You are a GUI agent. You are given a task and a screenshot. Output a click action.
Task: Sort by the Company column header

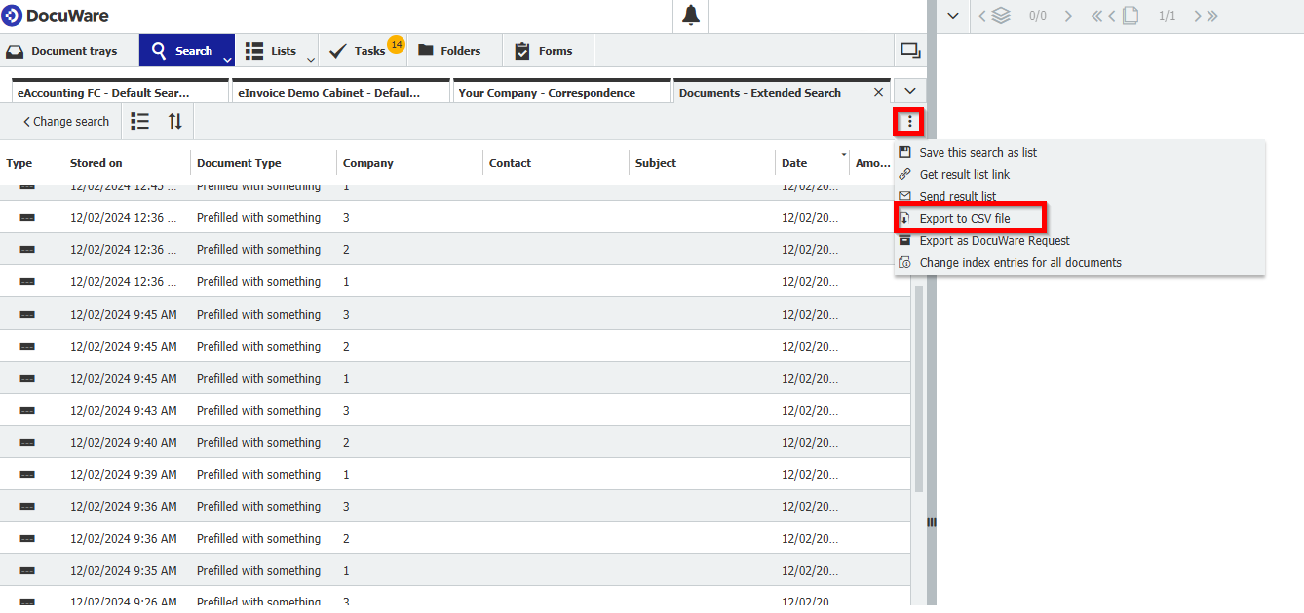368,163
